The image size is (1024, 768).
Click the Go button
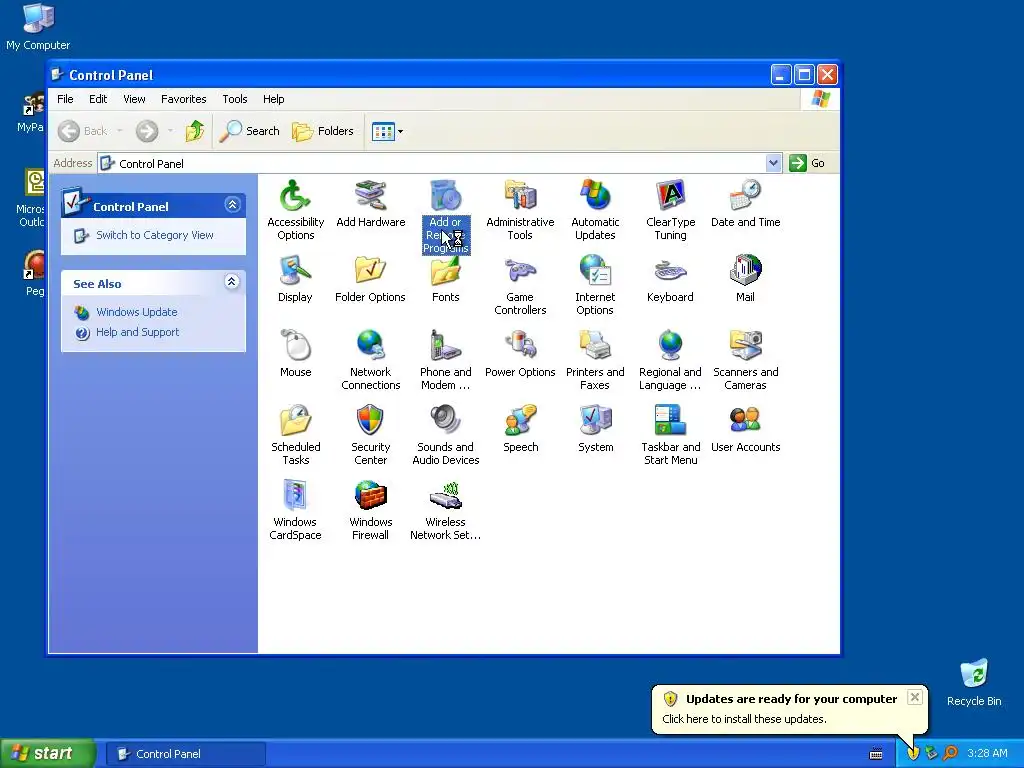pos(808,163)
